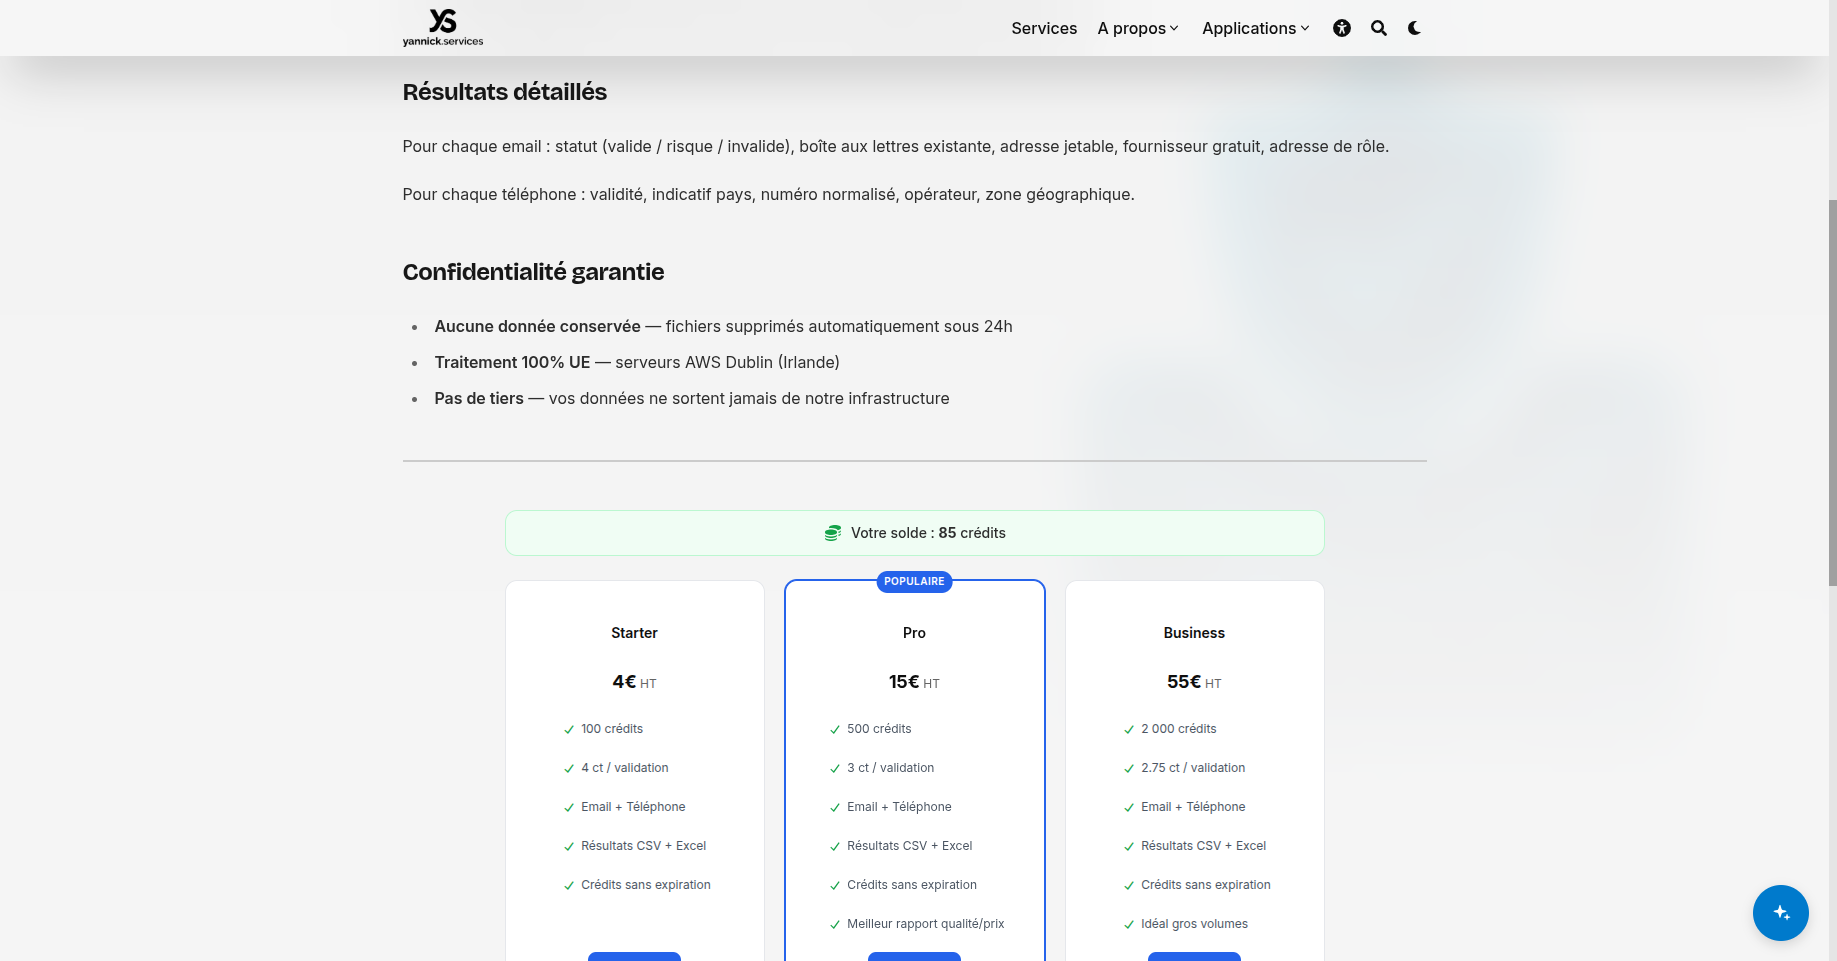This screenshot has width=1837, height=961.
Task: Click the Business plan buy button
Action: pos(1194,956)
